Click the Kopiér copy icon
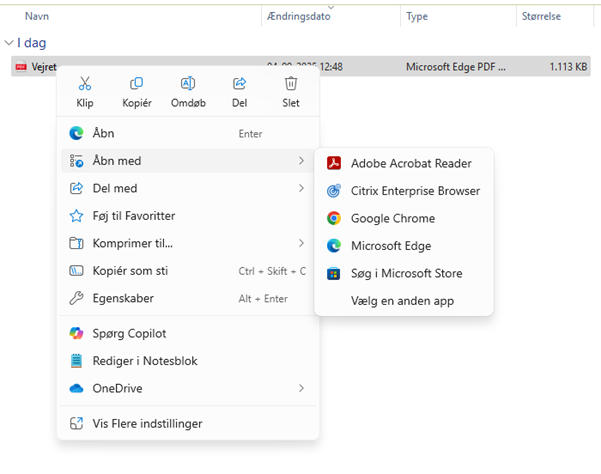Viewport: 601px width, 474px height. pos(136,84)
